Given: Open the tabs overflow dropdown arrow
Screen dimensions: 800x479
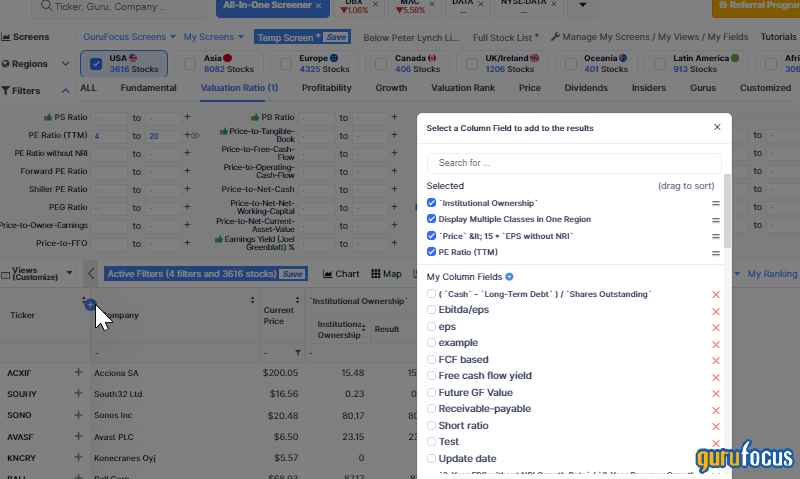Looking at the screenshot, I should point(582,5).
